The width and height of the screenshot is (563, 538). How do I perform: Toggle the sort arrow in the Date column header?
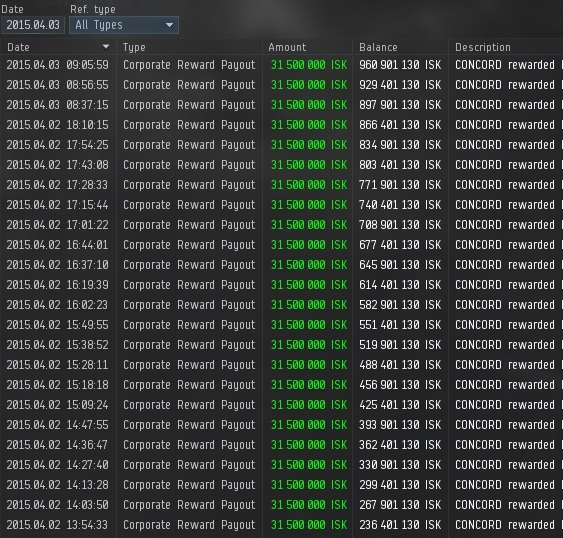point(106,47)
